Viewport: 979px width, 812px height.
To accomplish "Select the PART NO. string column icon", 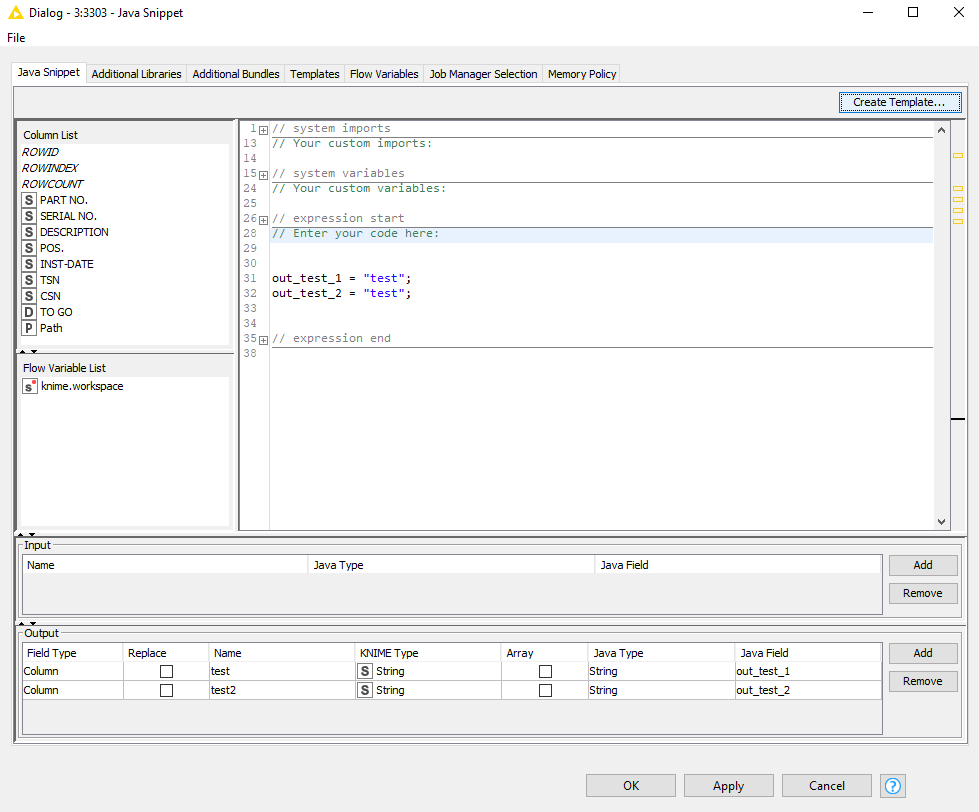I will click(x=29, y=200).
